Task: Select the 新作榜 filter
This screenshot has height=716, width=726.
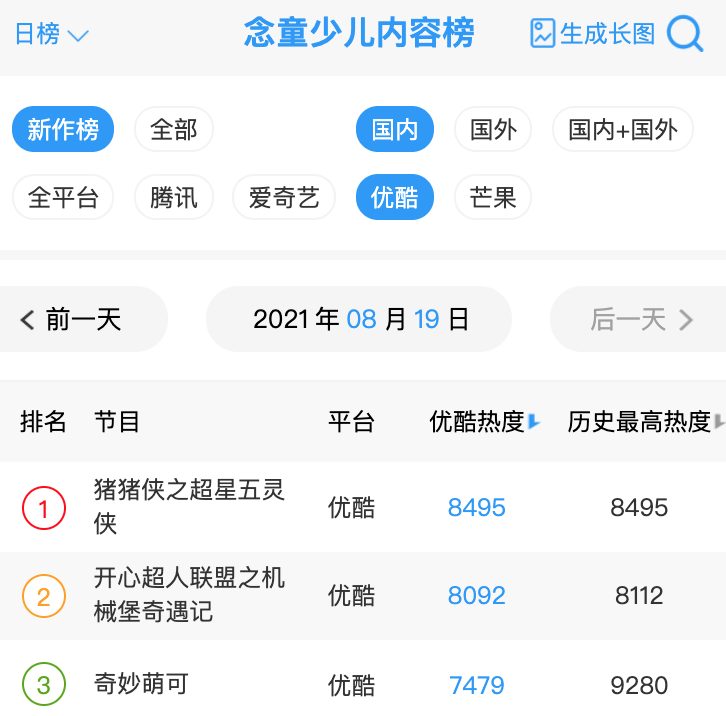Action: 63,129
